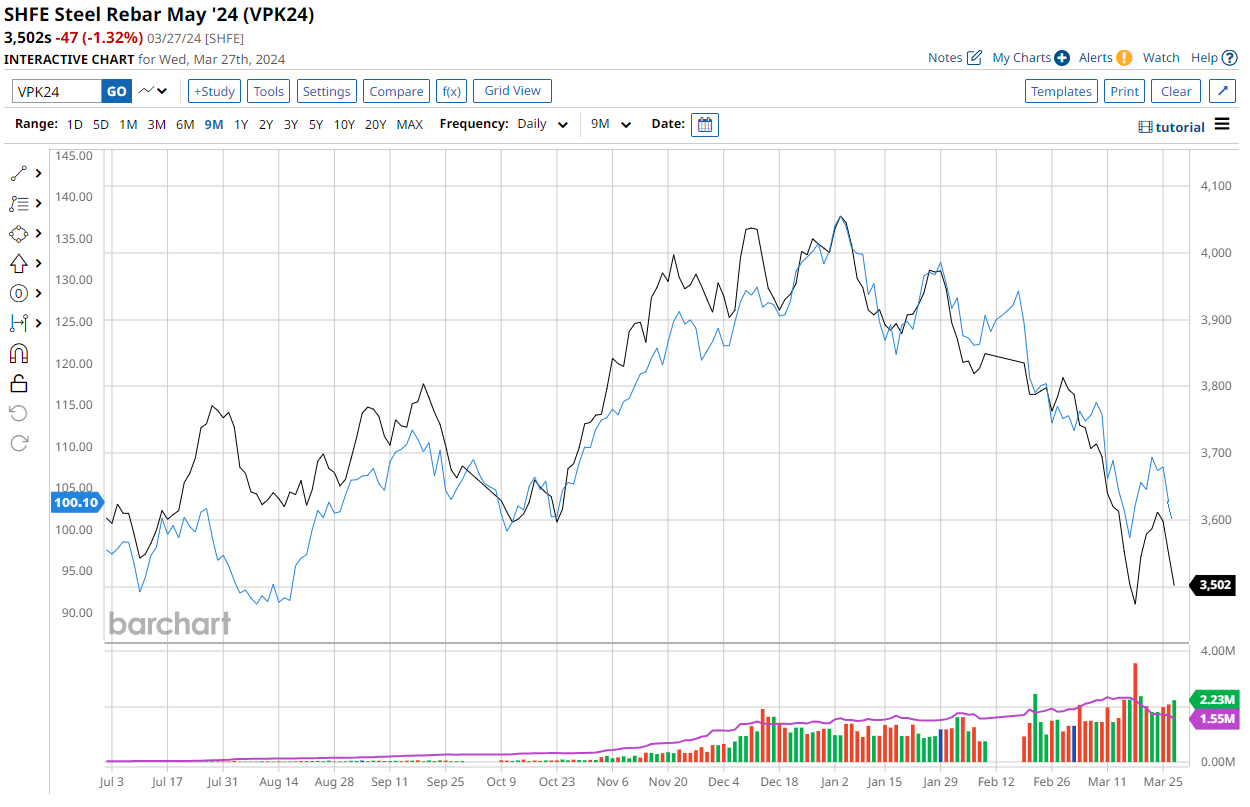
Task: Open the Fibonacci retracement tool icon
Action: point(19,203)
